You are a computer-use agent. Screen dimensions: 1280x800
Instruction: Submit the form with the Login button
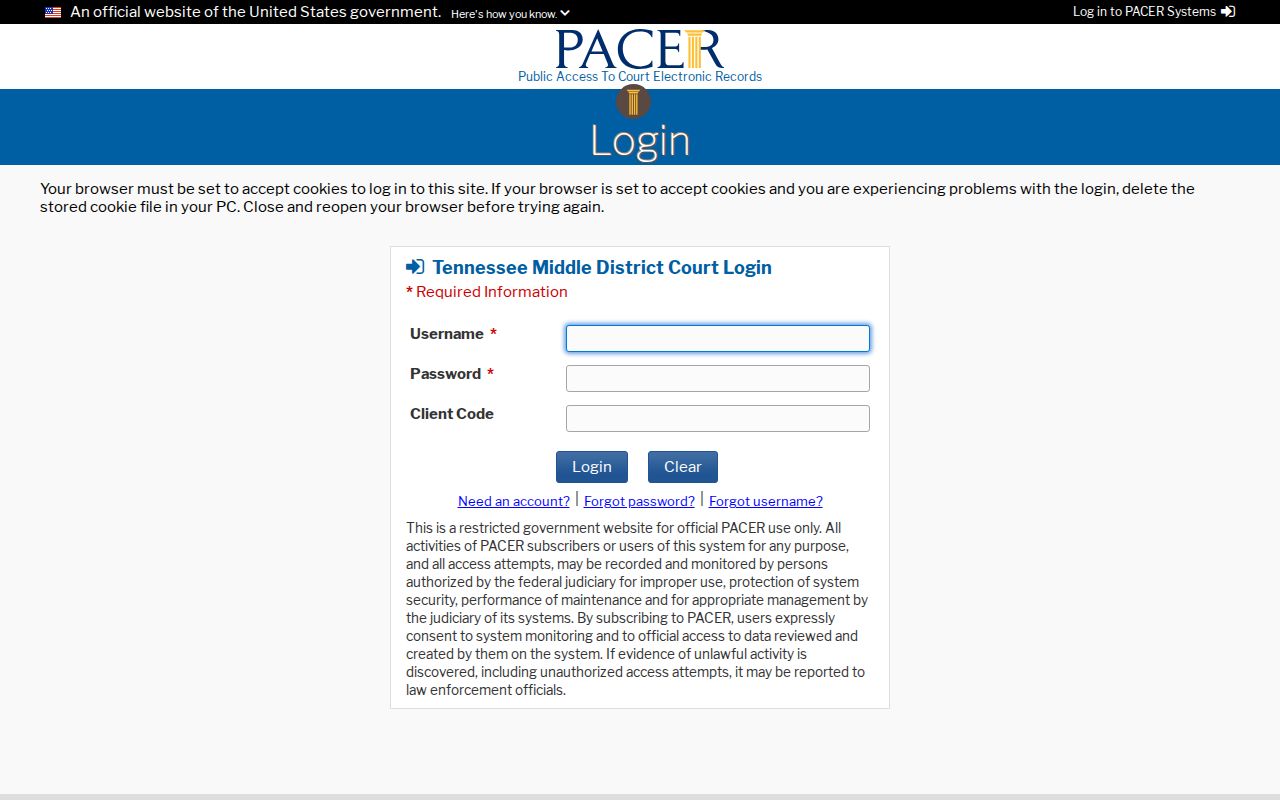pyautogui.click(x=592, y=467)
